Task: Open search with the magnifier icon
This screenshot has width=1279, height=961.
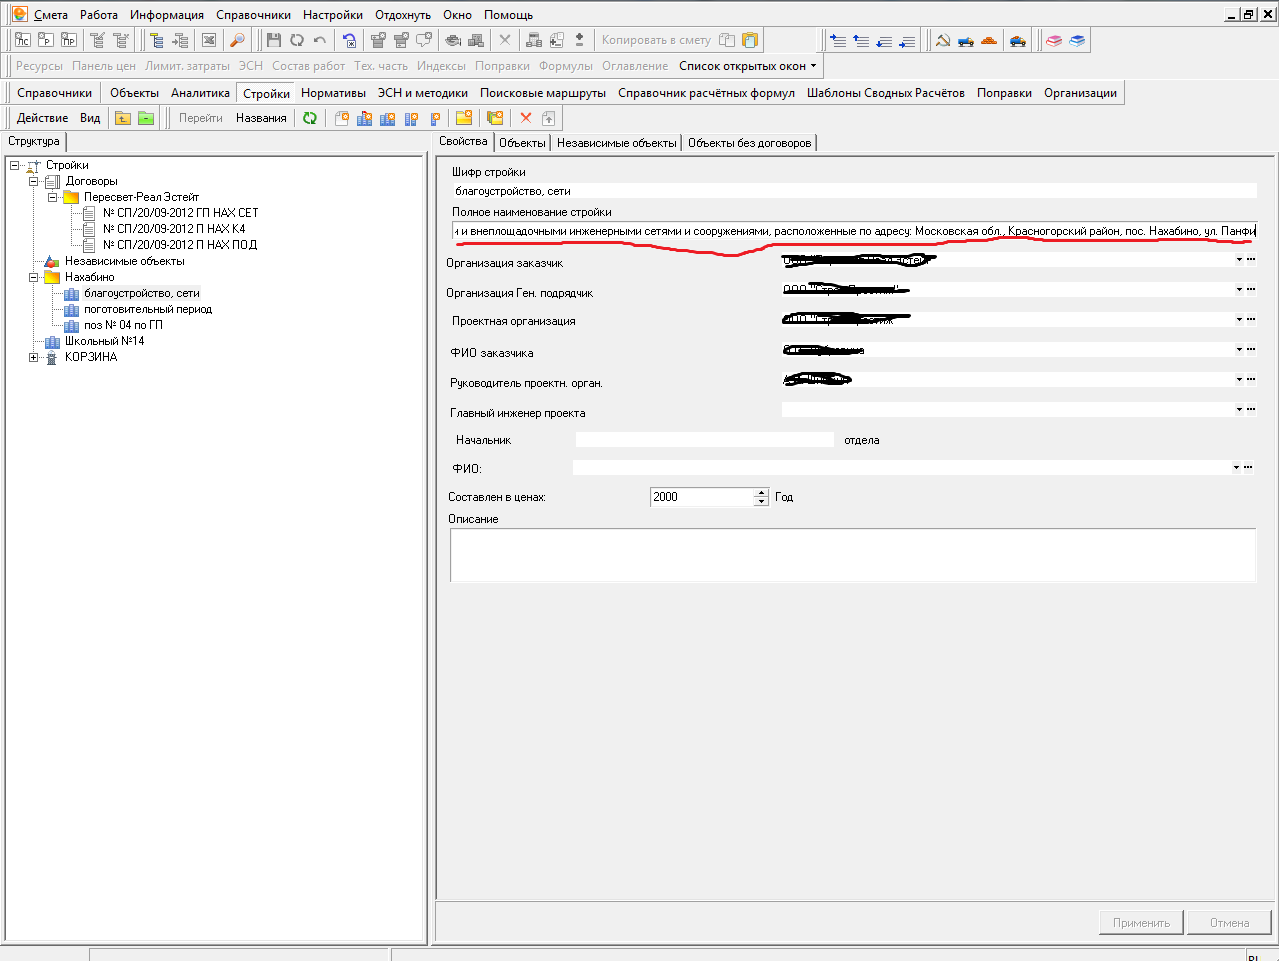Action: (237, 40)
